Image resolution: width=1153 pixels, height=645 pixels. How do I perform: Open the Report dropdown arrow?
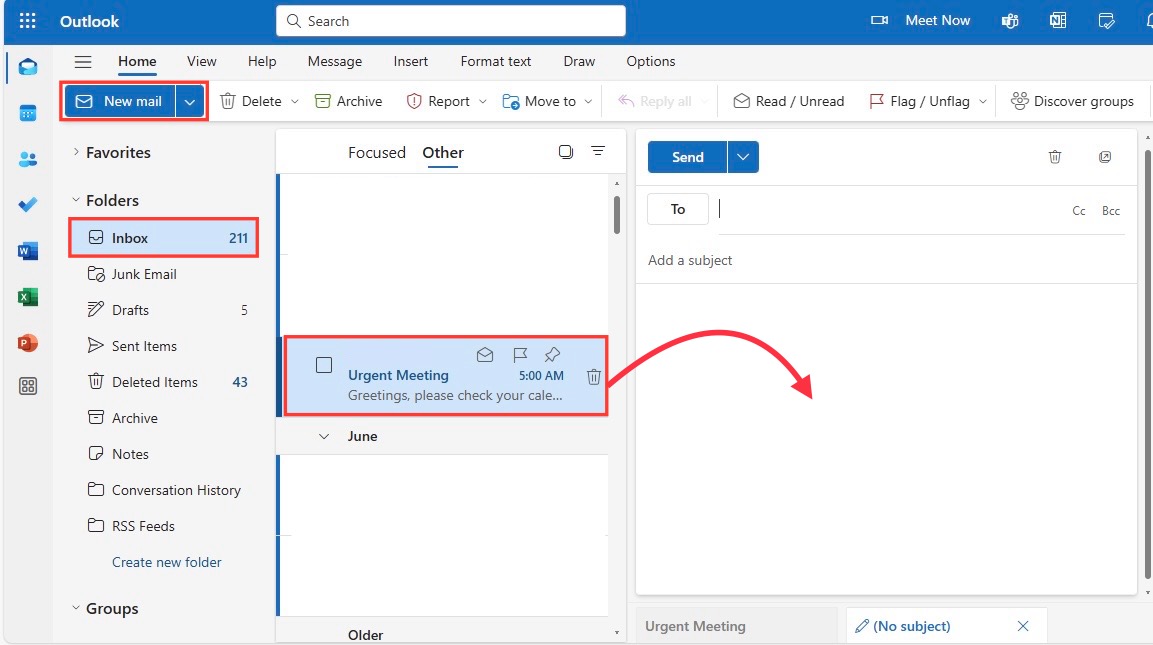click(x=482, y=101)
